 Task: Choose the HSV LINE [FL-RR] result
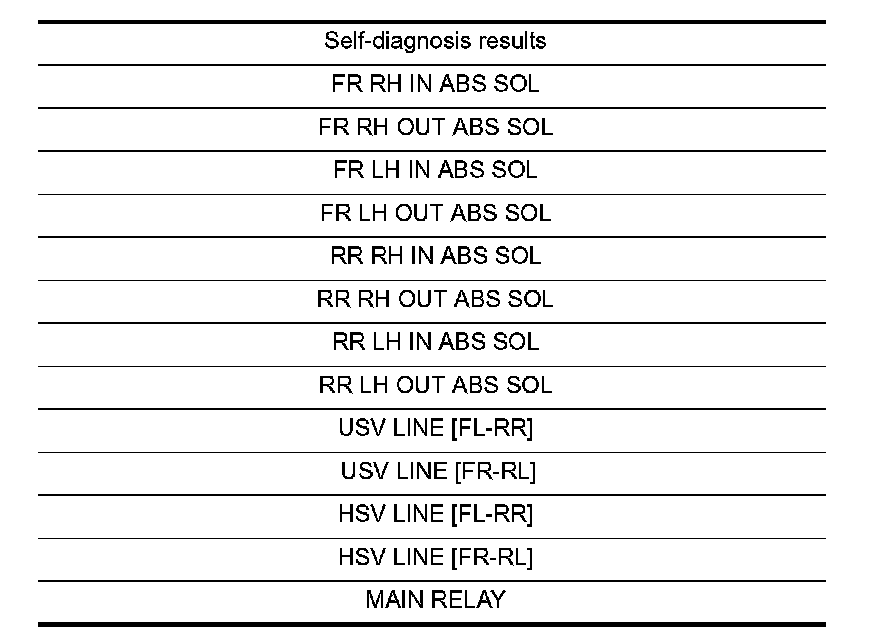(x=435, y=514)
